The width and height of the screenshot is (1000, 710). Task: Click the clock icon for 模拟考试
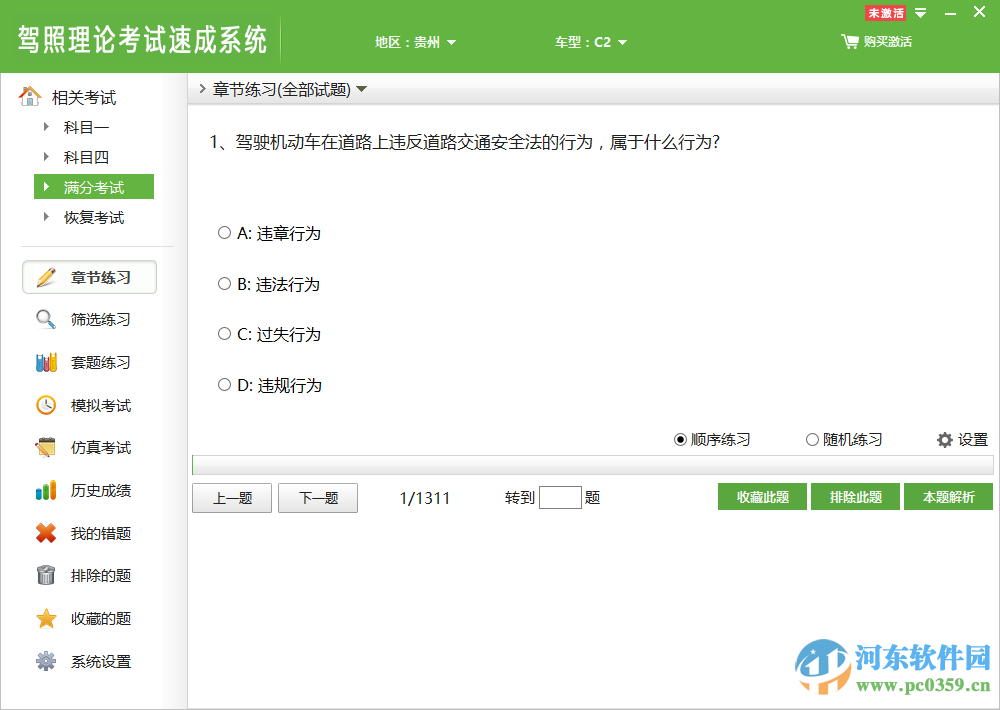[46, 405]
